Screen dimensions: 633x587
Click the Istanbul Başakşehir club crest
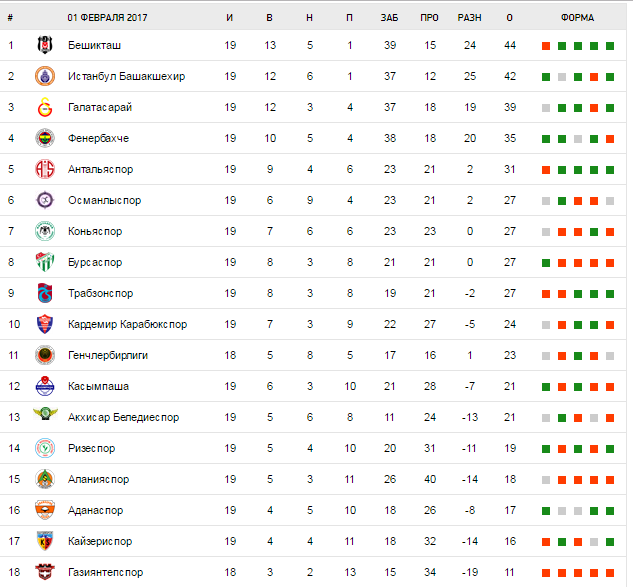point(44,76)
